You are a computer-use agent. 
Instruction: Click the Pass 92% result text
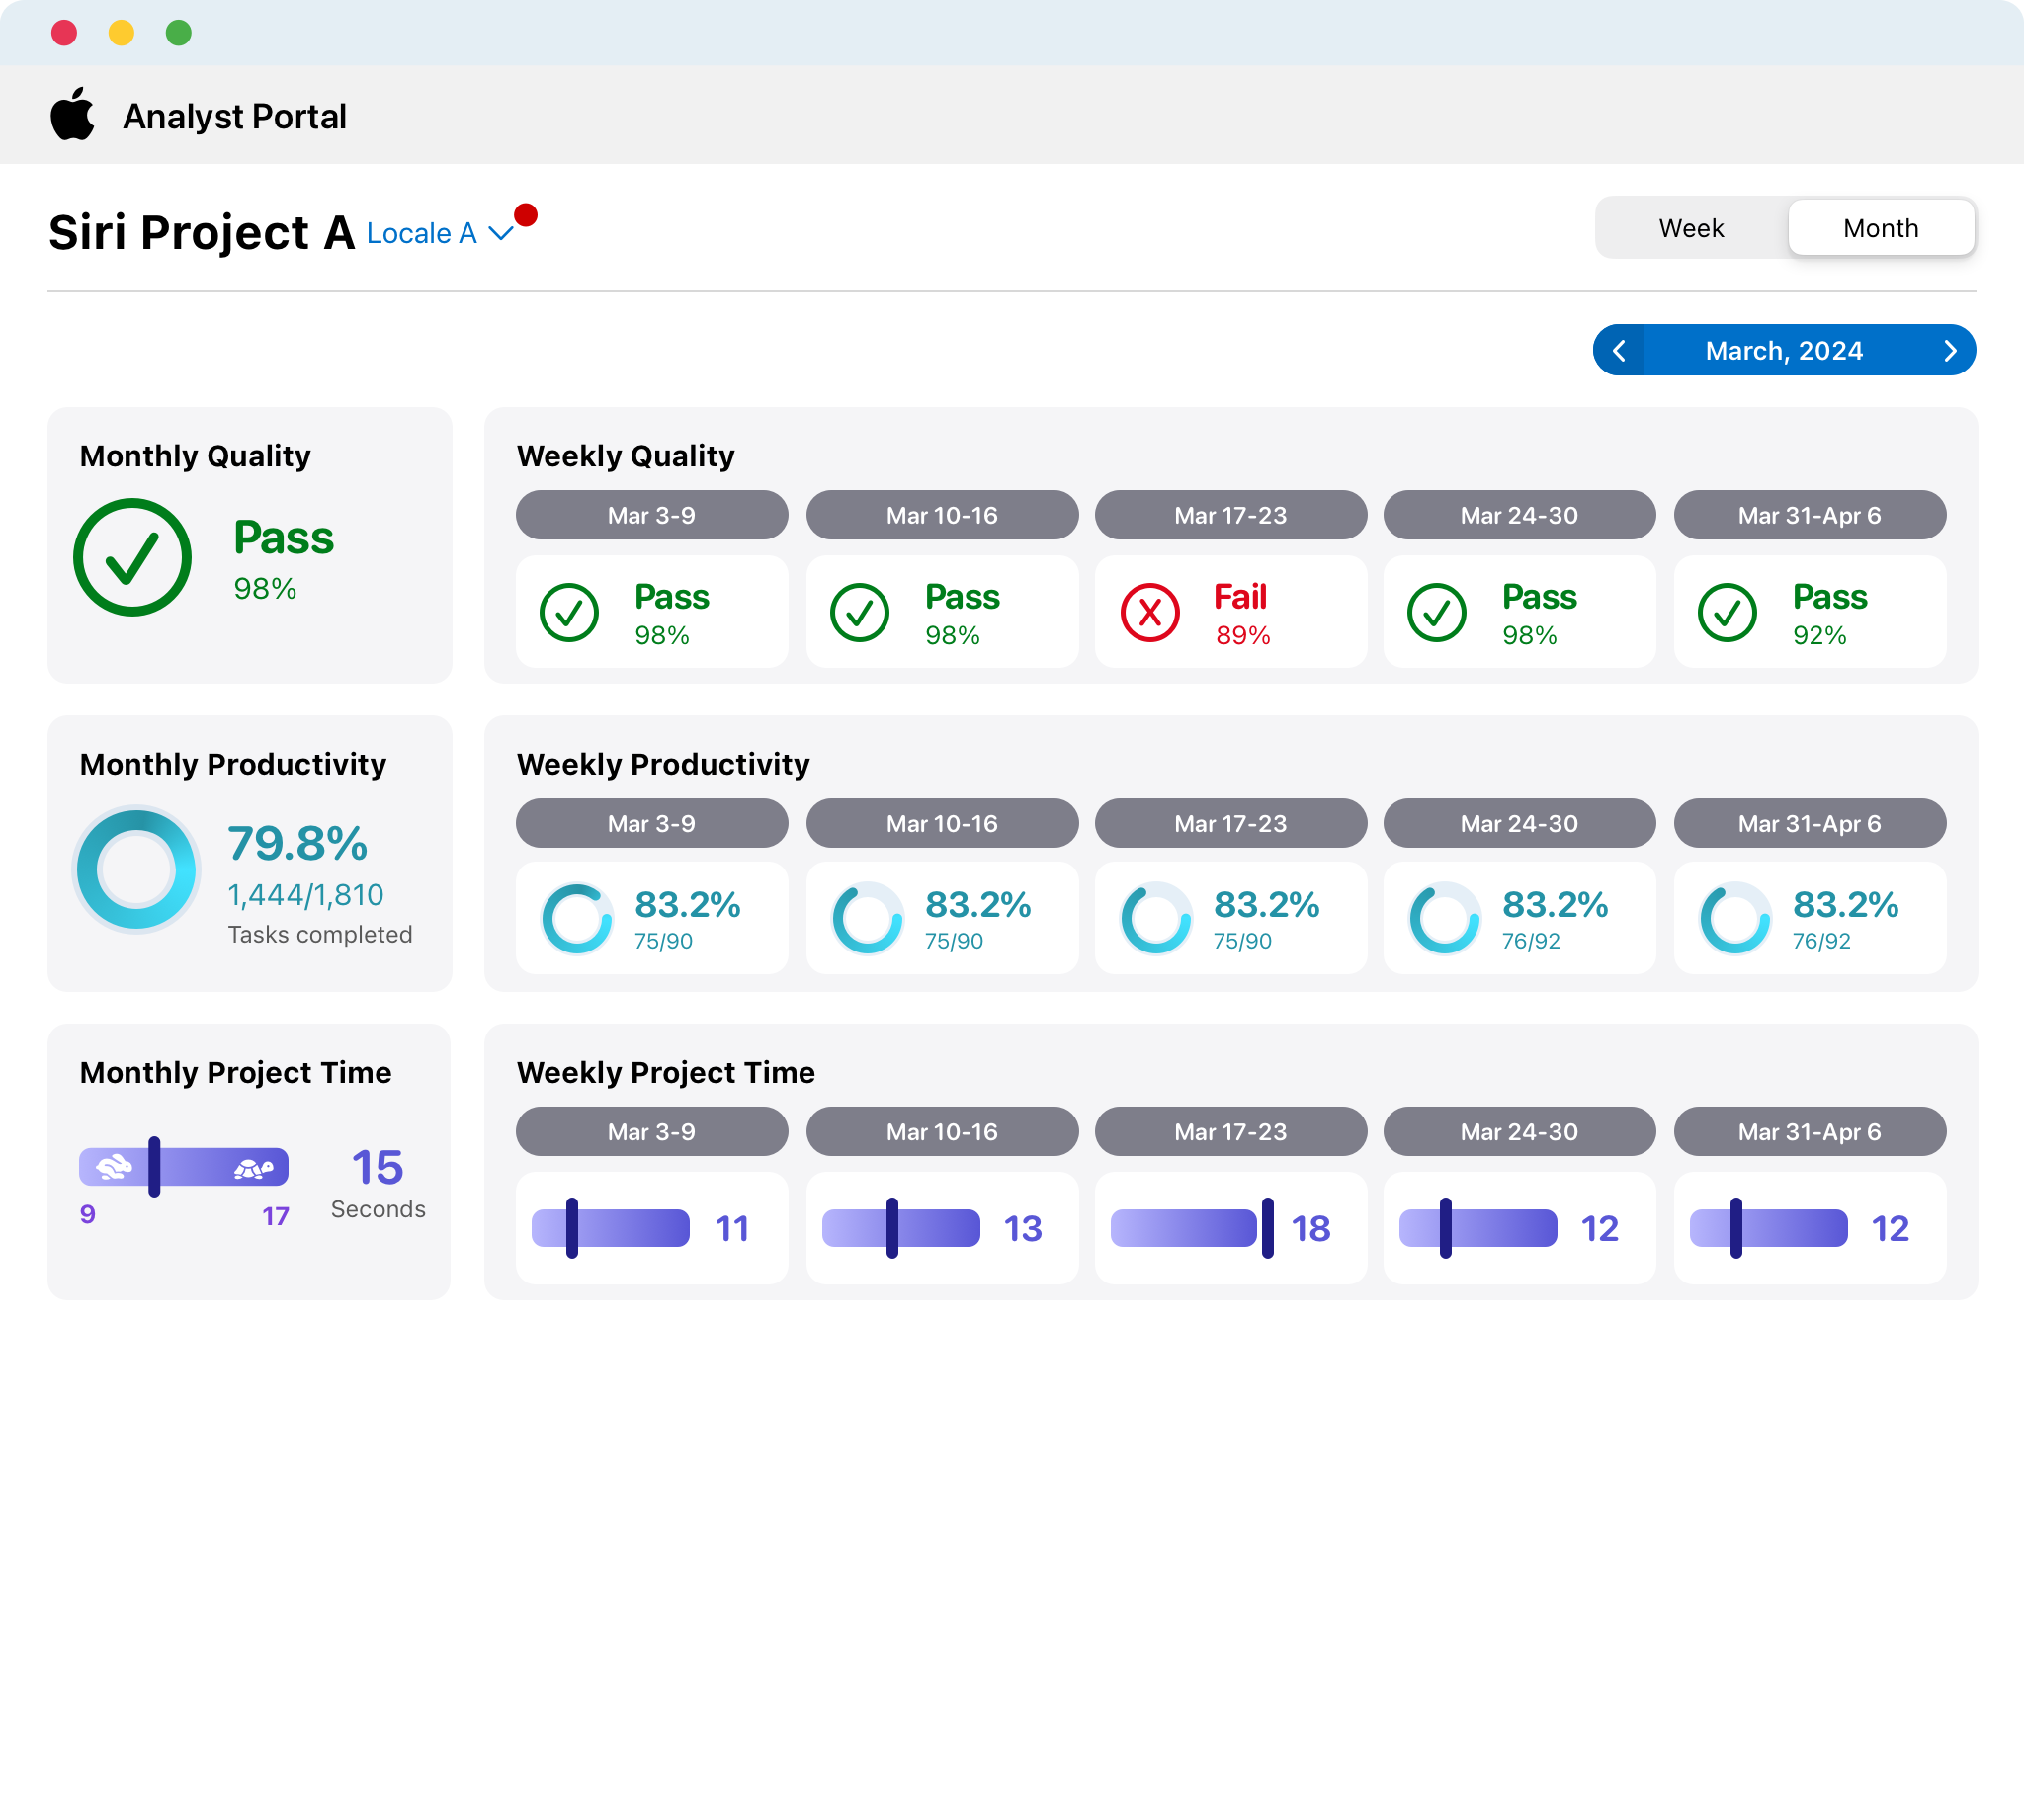pos(1829,614)
